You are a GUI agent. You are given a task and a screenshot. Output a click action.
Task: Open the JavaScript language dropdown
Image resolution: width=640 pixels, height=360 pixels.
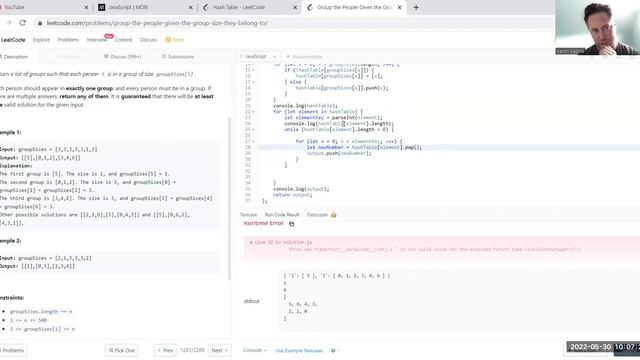[x=258, y=56]
